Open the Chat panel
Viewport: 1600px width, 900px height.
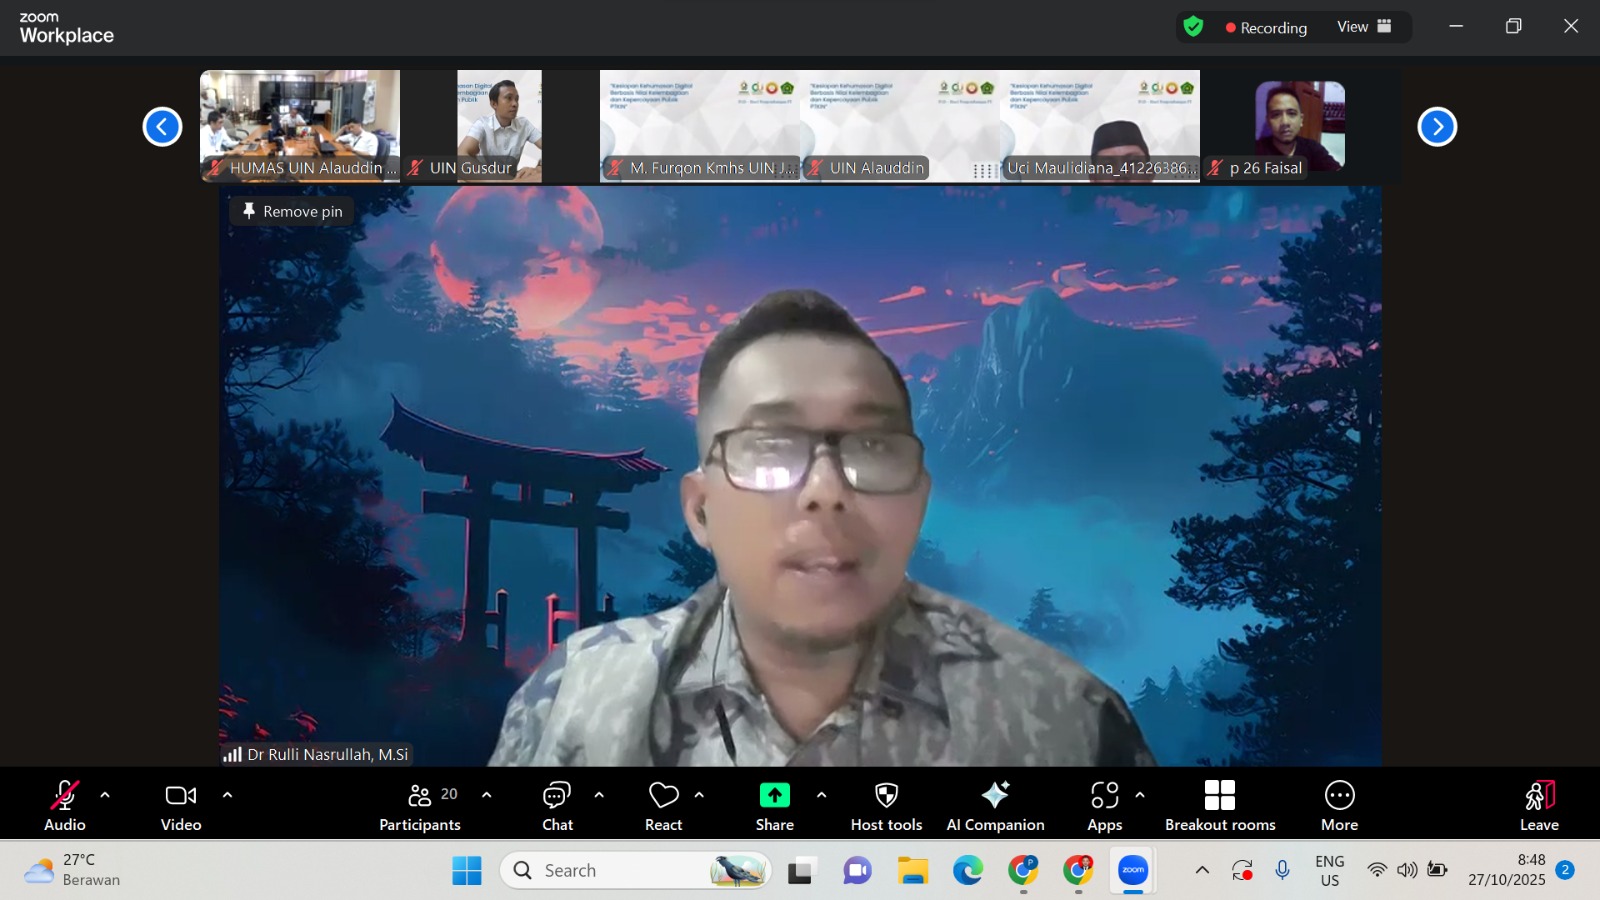[x=557, y=805]
